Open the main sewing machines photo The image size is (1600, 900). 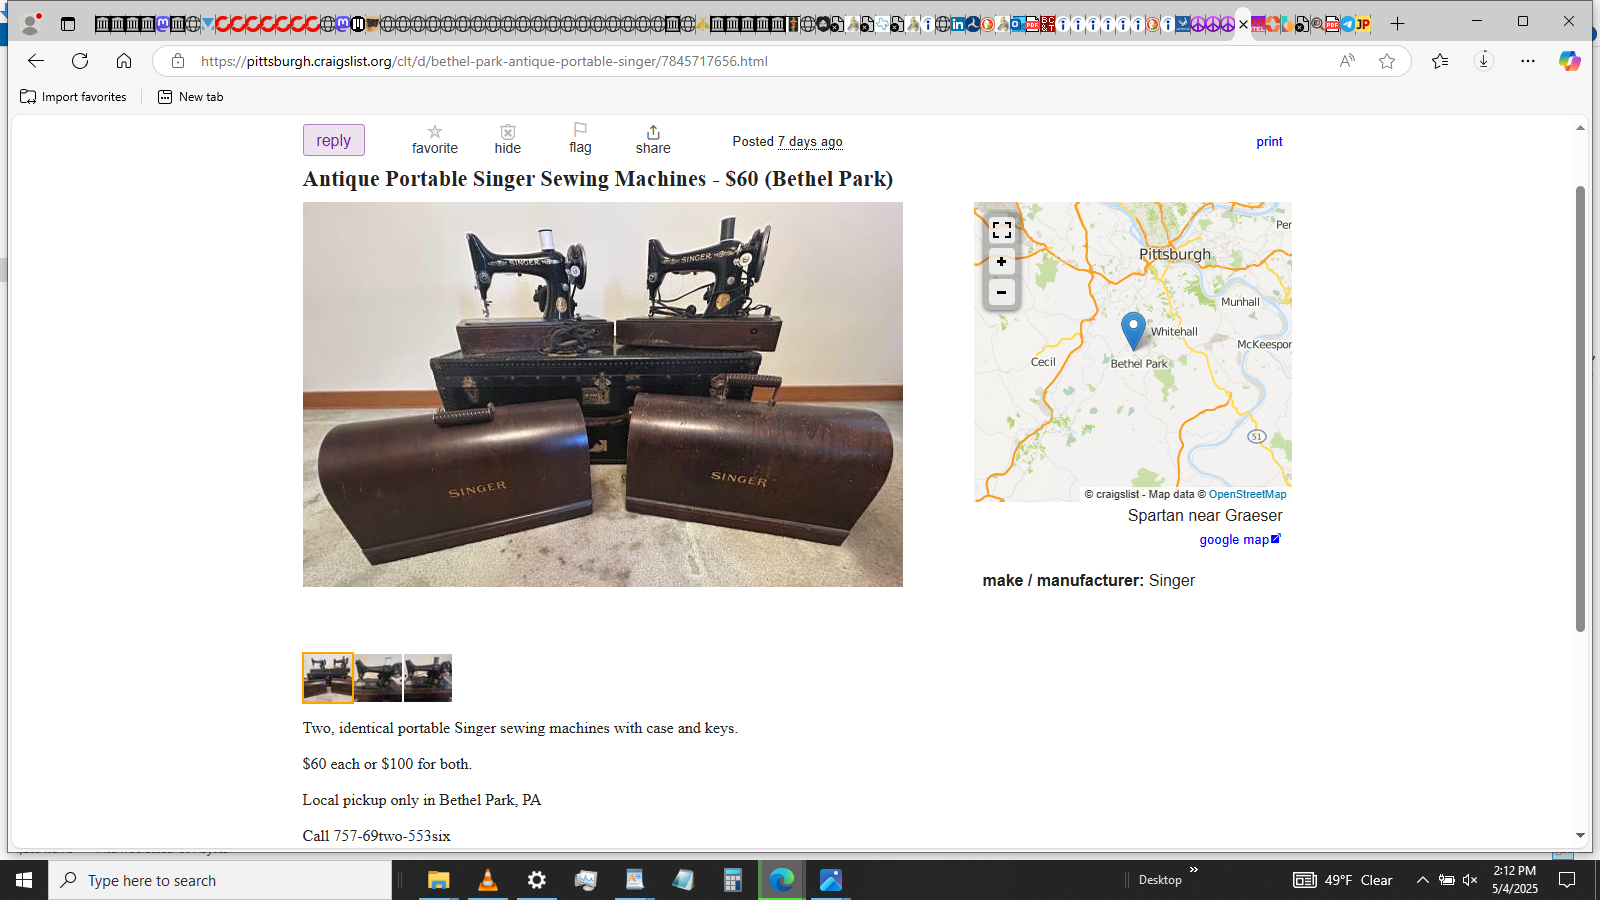[x=603, y=394]
